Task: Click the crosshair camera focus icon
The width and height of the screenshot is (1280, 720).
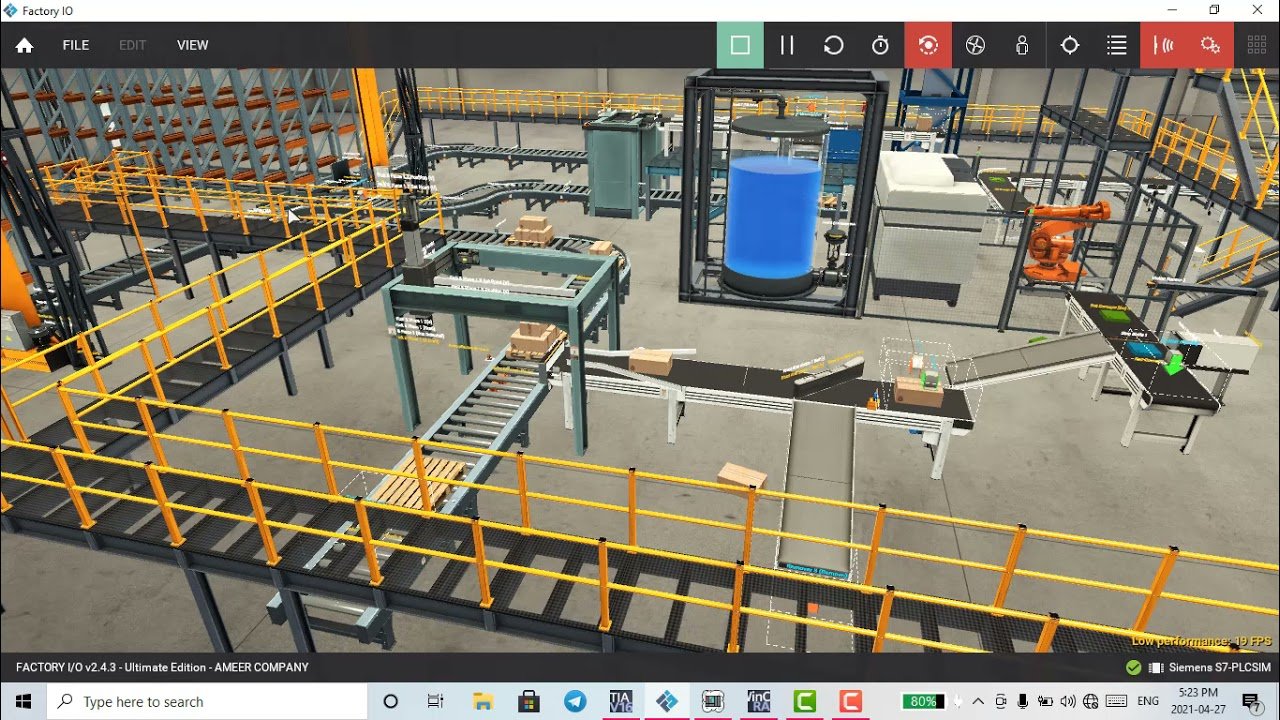Action: [x=1070, y=45]
